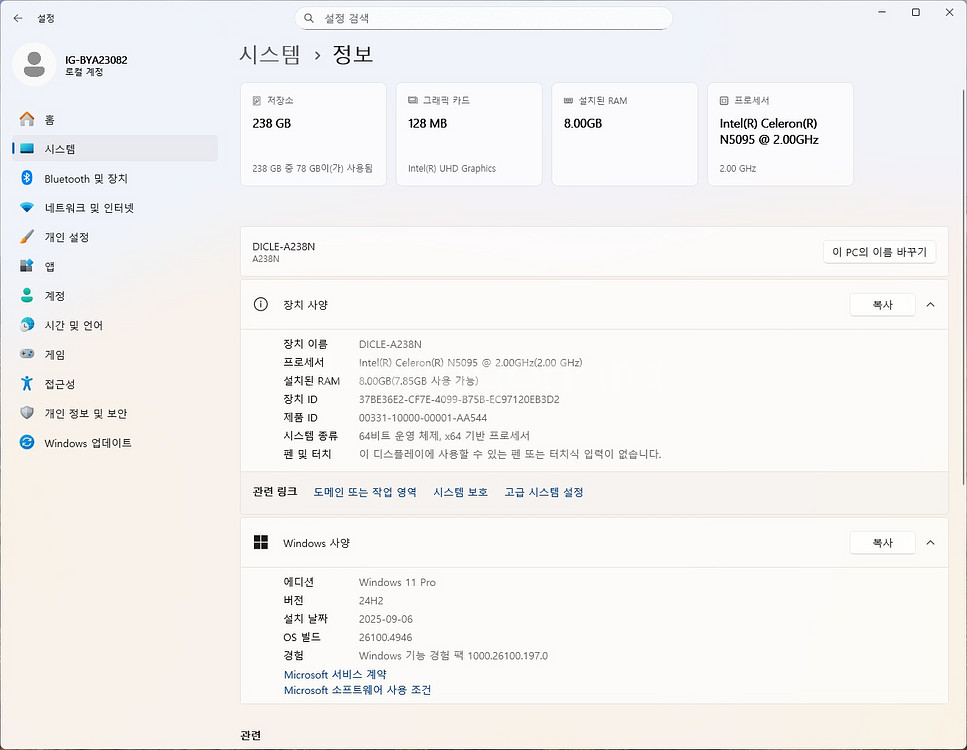
Task: Open Microsoft 소프트웨어 사용 조건 link
Action: click(357, 690)
